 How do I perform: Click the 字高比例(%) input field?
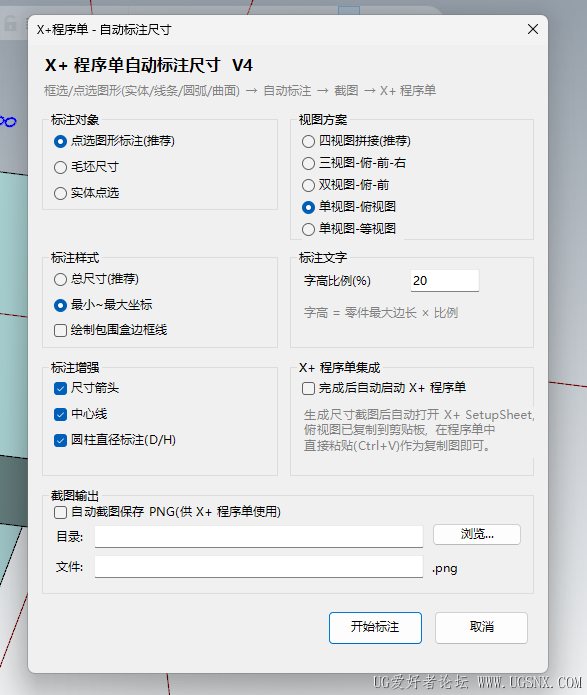(445, 281)
